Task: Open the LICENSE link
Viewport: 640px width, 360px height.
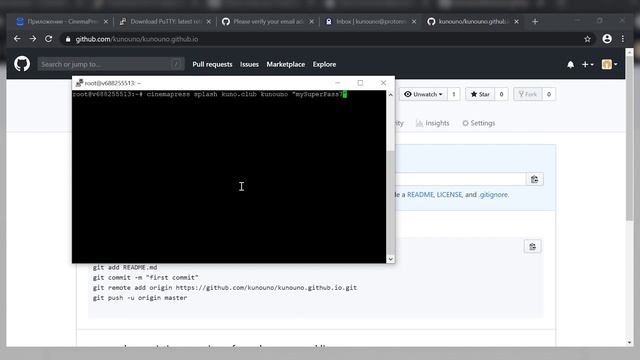Action: pos(449,195)
